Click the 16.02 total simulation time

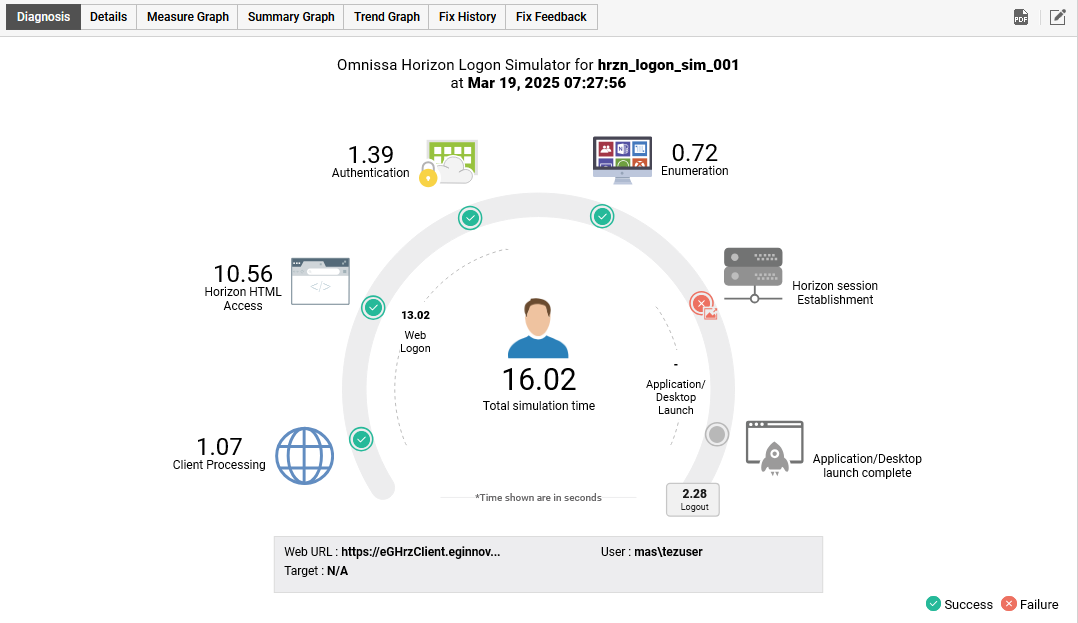pos(539,380)
